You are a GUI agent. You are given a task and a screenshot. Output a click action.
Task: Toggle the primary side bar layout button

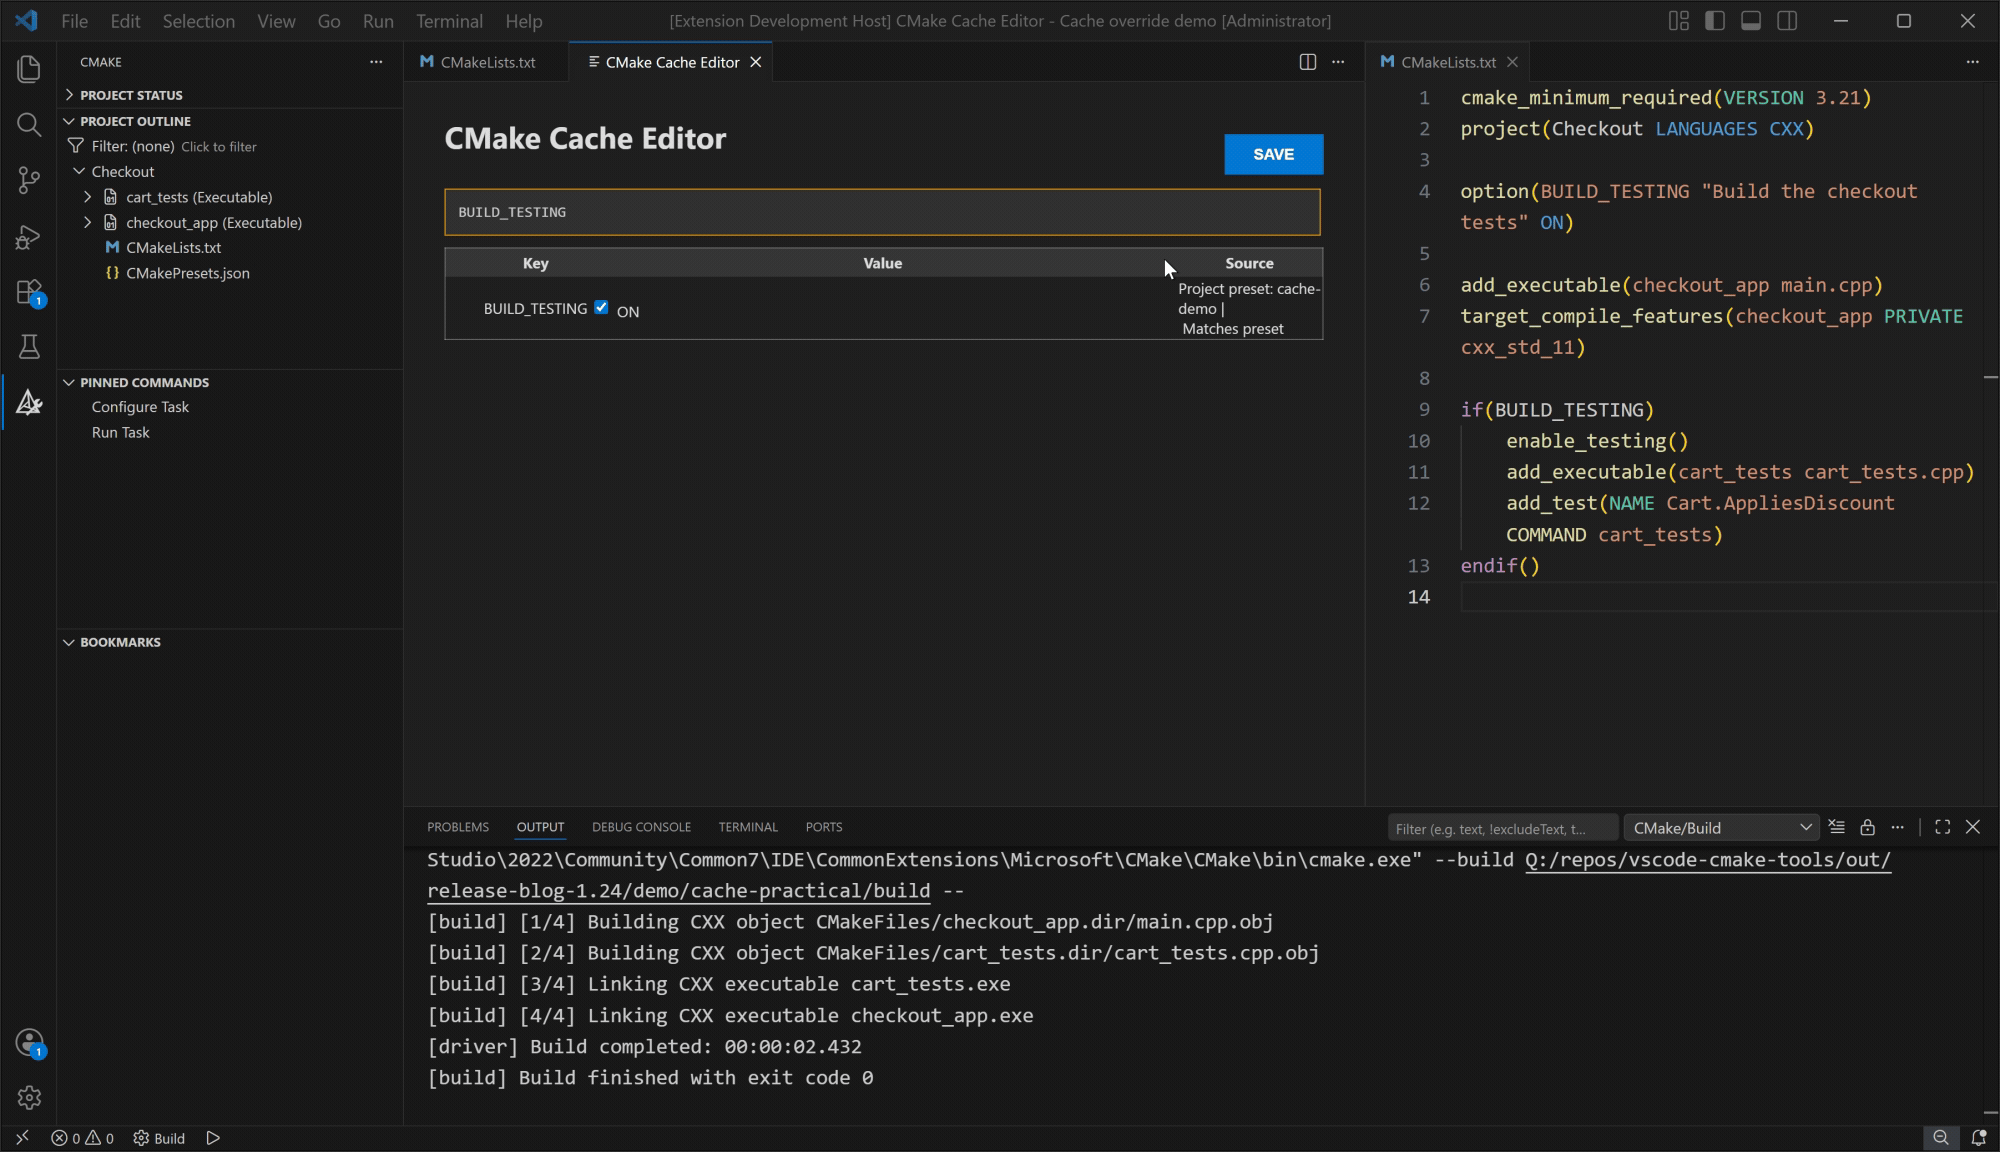tap(1715, 21)
